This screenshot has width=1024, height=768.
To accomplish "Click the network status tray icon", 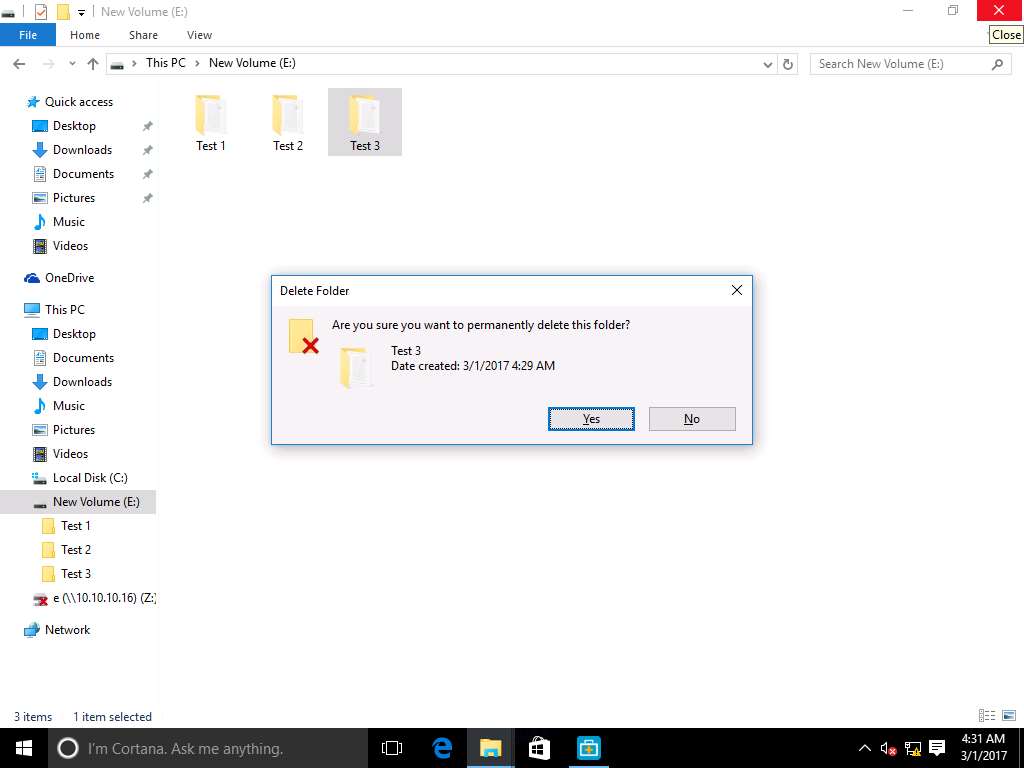I will pos(913,748).
